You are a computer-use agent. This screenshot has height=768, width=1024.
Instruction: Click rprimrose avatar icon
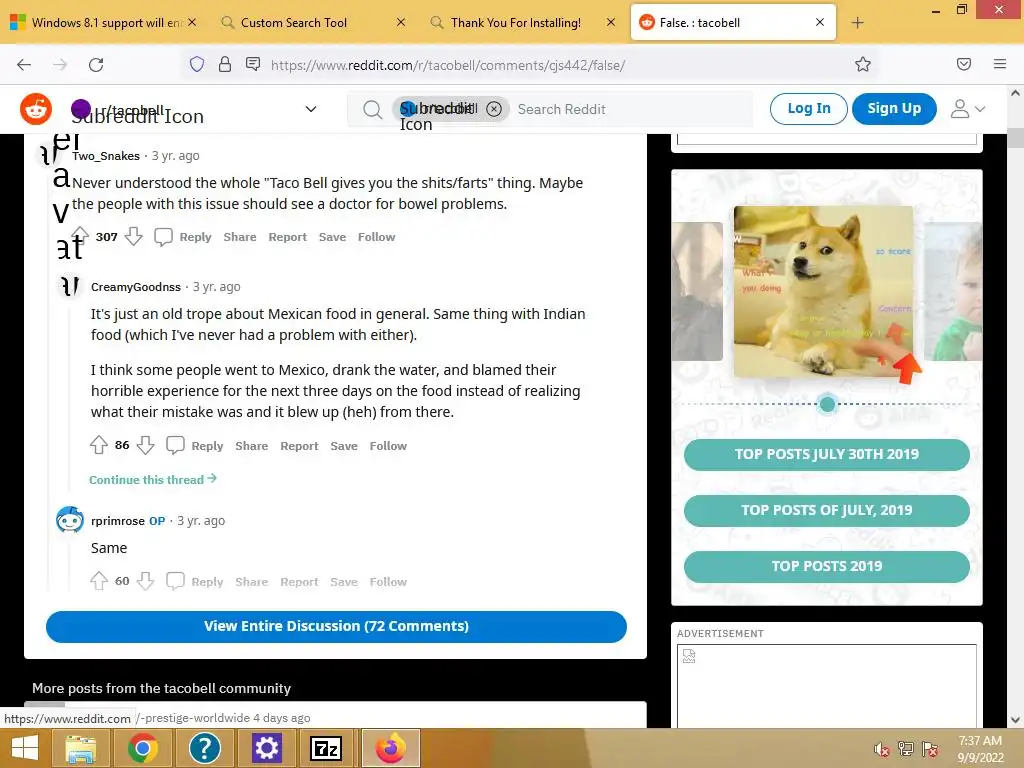70,520
